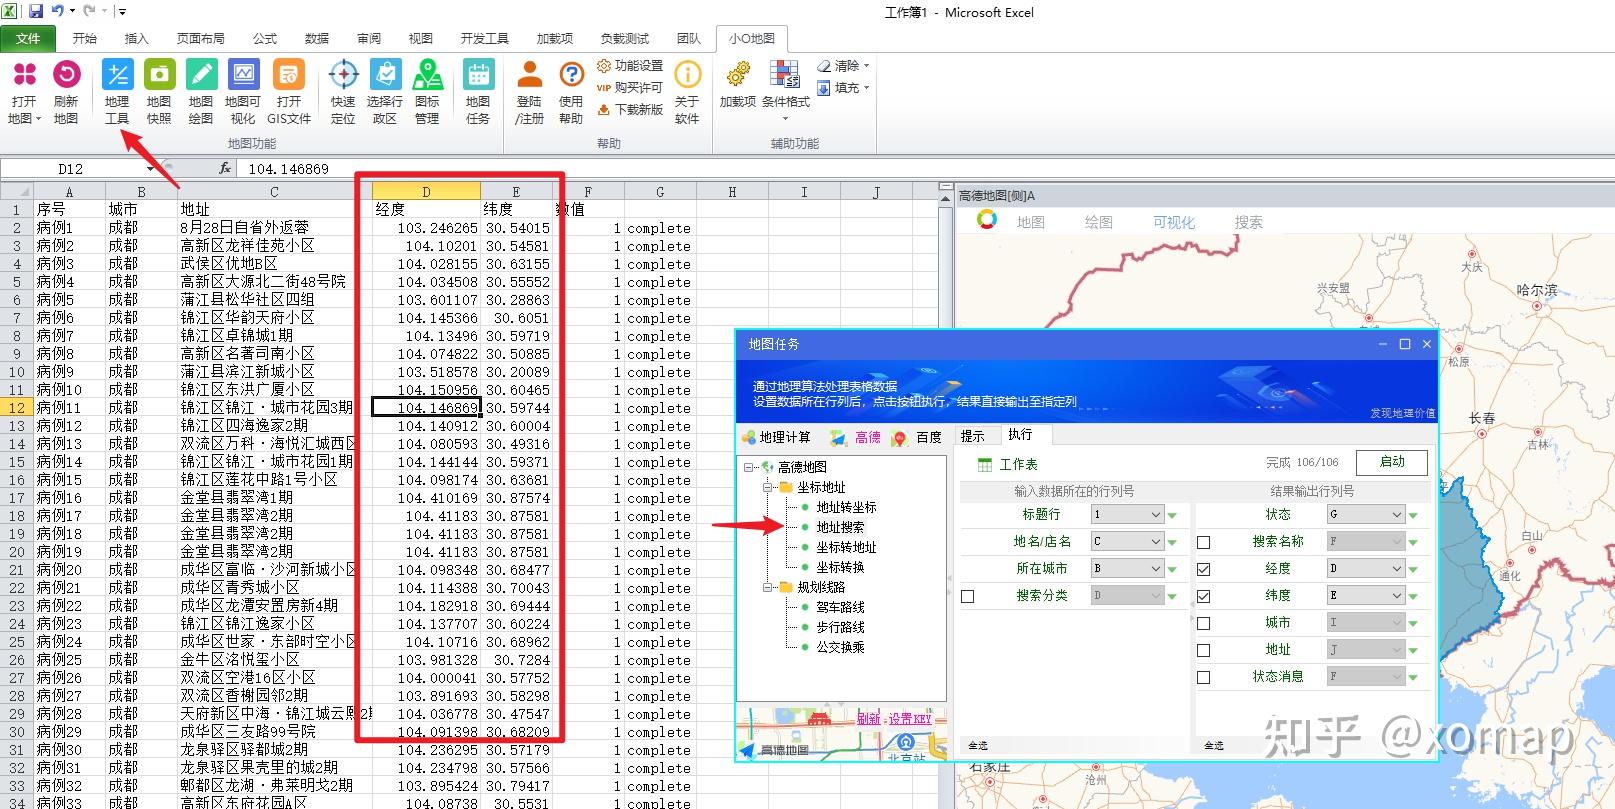Click the 刷新 link under the tree
The image size is (1615, 809).
click(869, 719)
